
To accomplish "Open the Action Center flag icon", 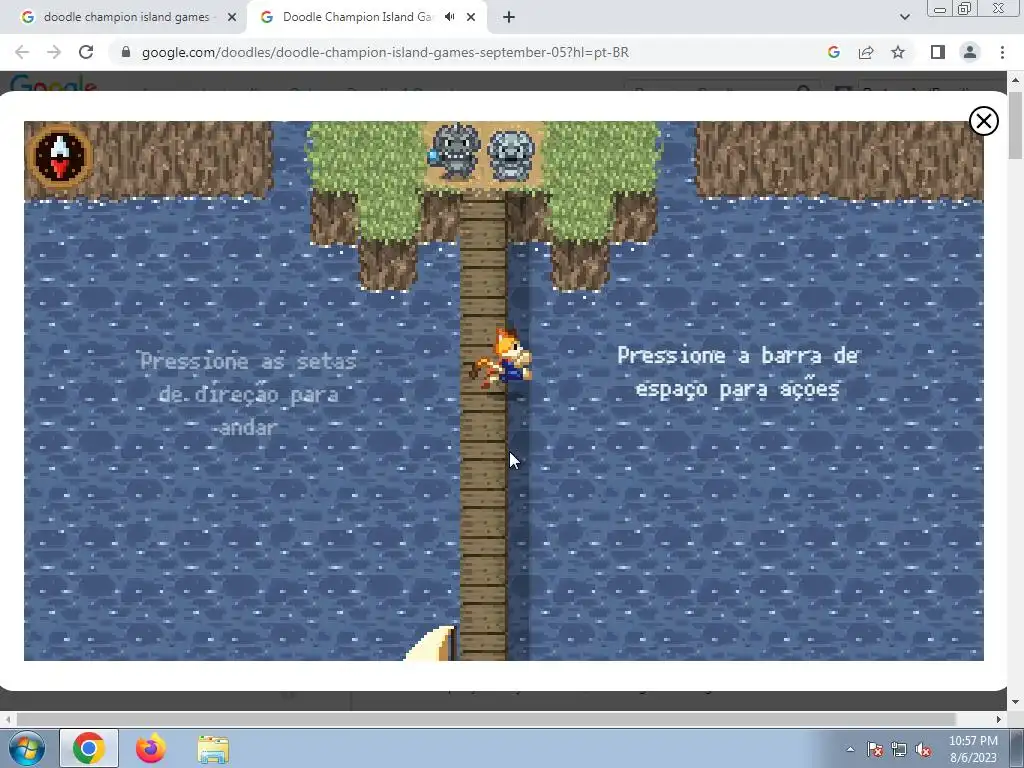I will (875, 749).
